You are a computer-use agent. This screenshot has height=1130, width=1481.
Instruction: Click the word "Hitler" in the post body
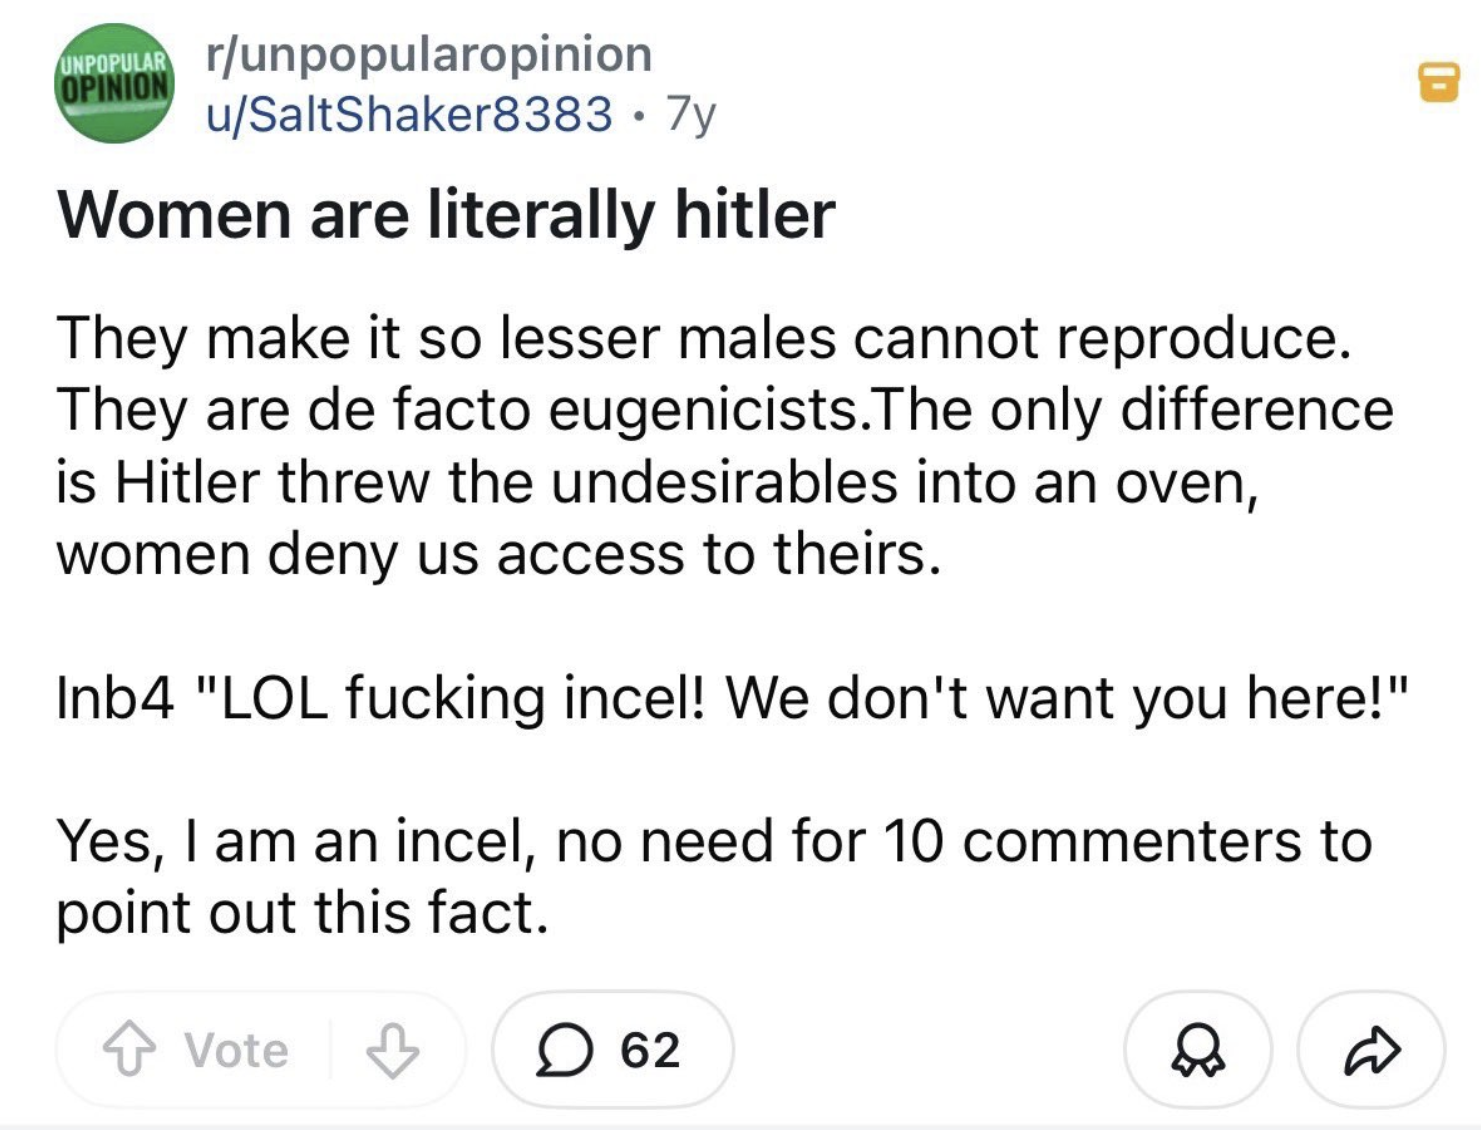(189, 482)
